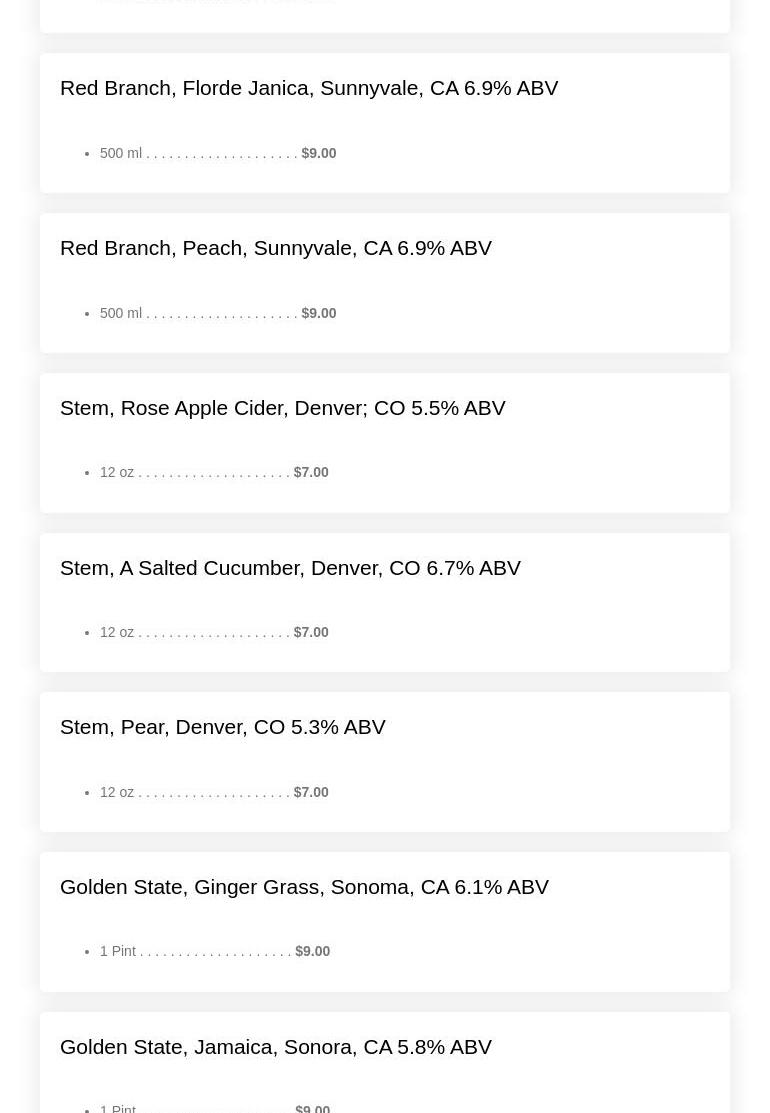The height and width of the screenshot is (1113, 770).
Task: Click Rose Apple Cider 12 oz size
Action: pyautogui.click(x=117, y=472)
